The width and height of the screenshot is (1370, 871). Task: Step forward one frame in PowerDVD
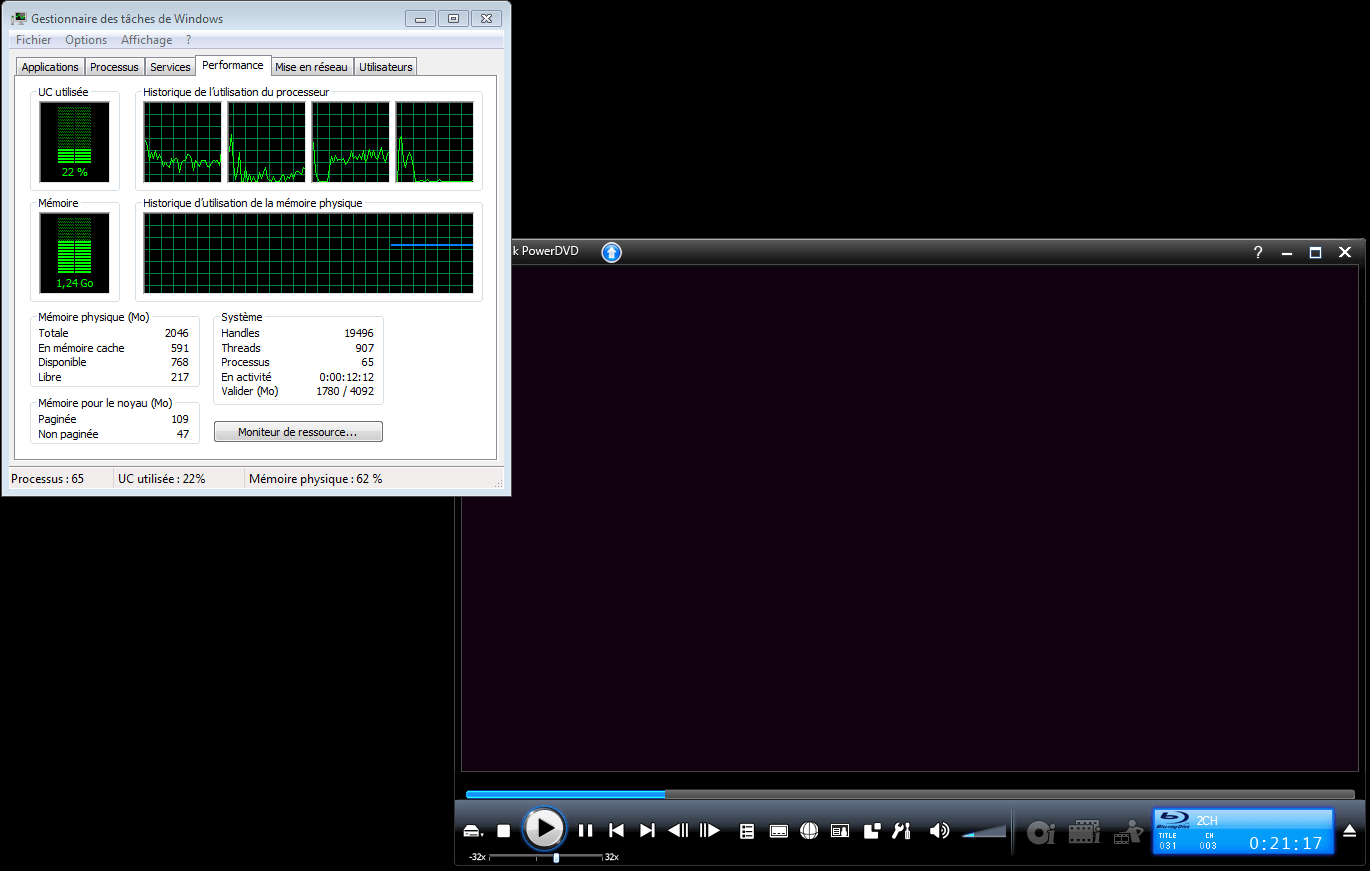coord(710,831)
